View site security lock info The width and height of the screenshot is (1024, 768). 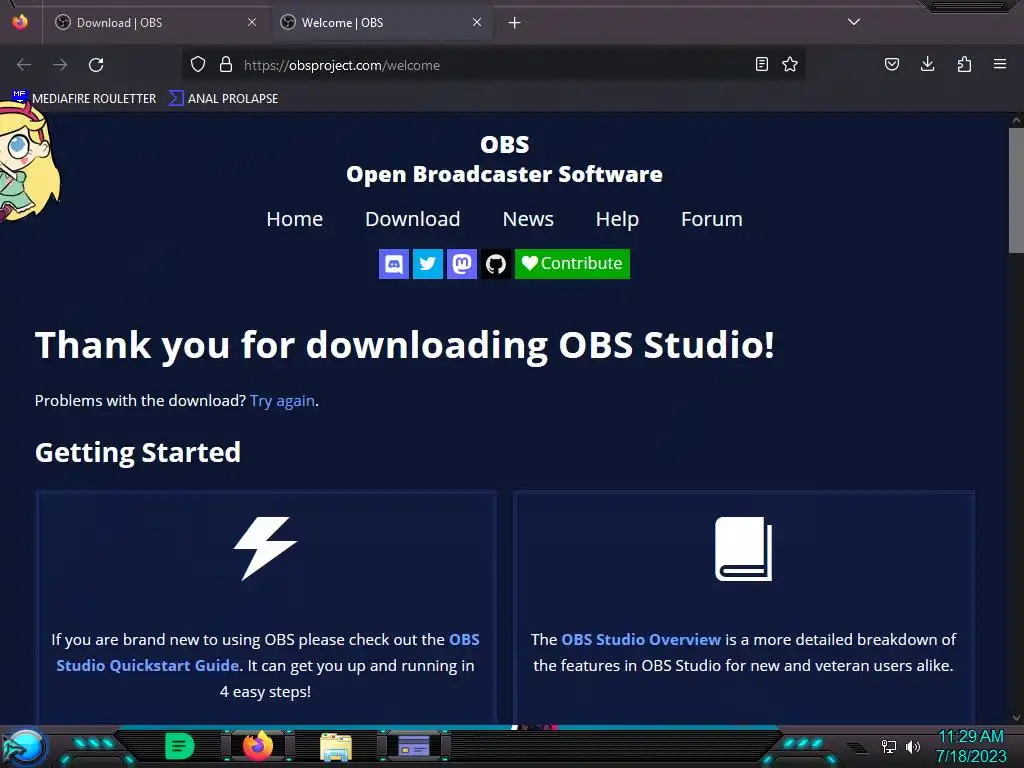pos(226,65)
